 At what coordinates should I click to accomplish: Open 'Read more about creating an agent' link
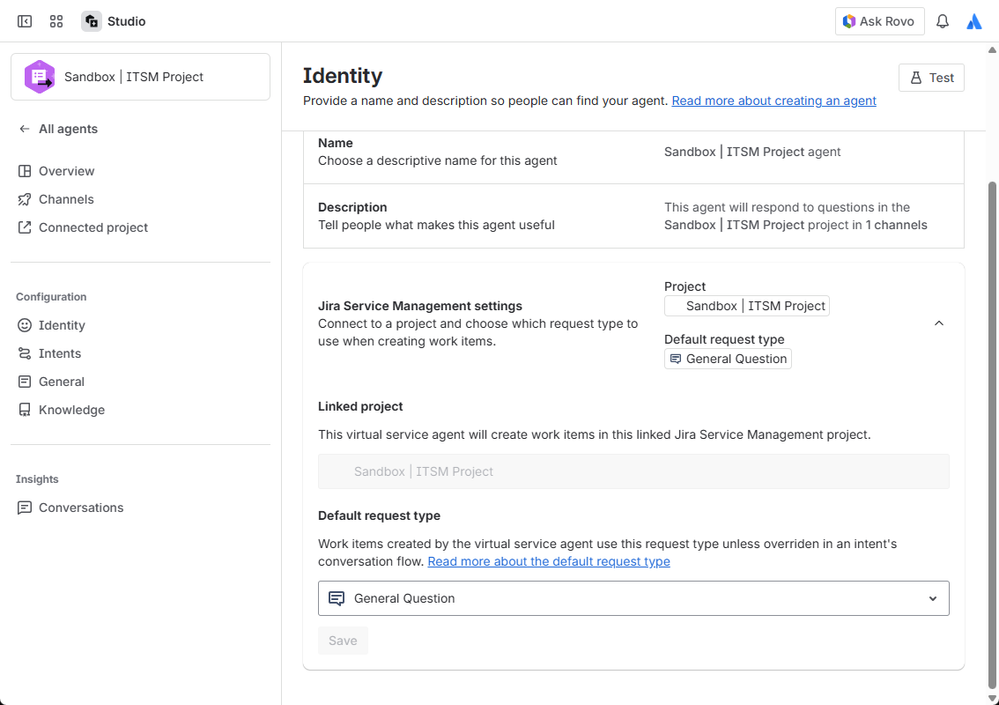tap(774, 101)
